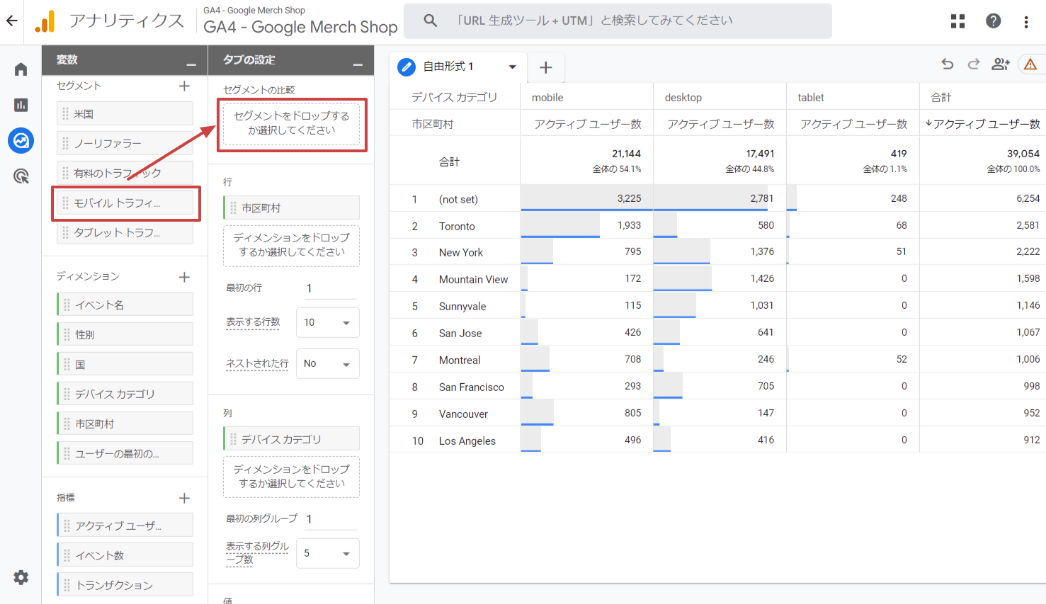This screenshot has width=1046, height=604.
Task: Select the モバイル トラフィック segment
Action: pos(125,203)
